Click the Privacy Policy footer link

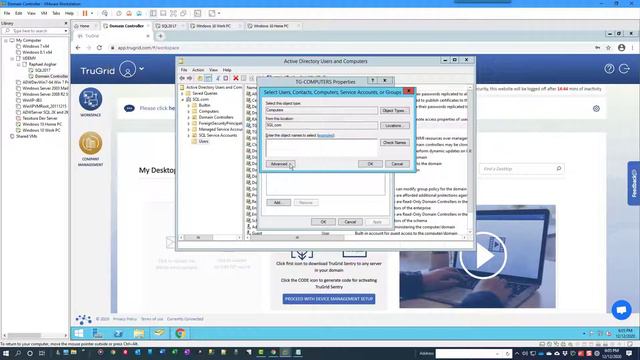(124, 319)
